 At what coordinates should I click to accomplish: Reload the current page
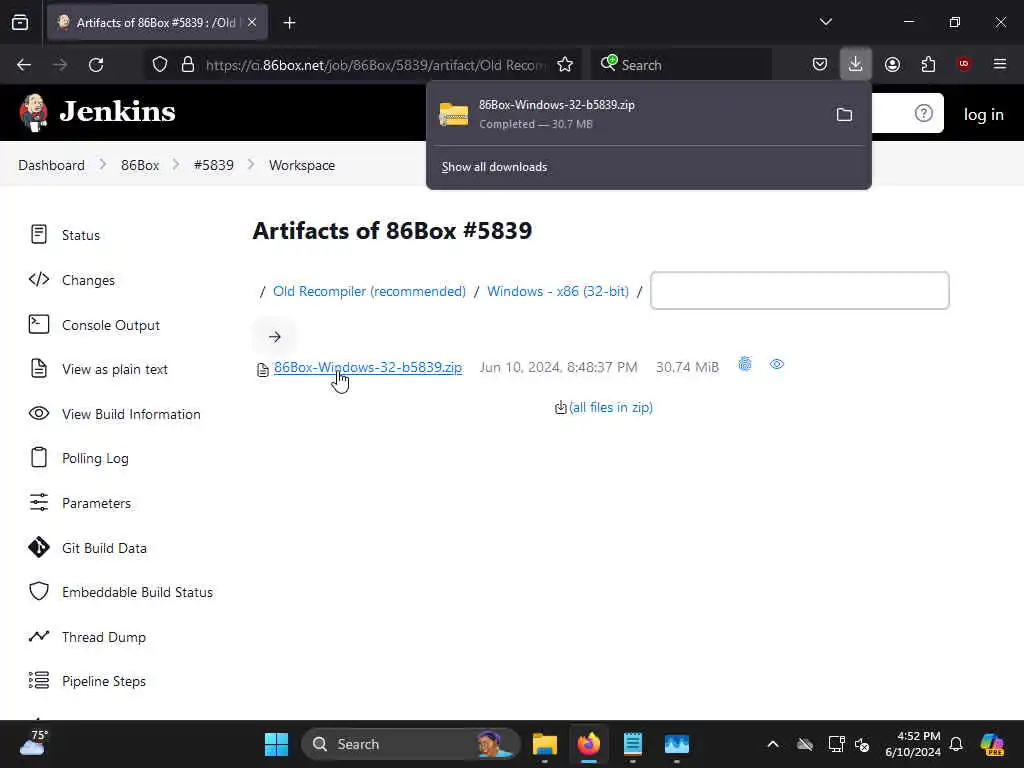(96, 65)
